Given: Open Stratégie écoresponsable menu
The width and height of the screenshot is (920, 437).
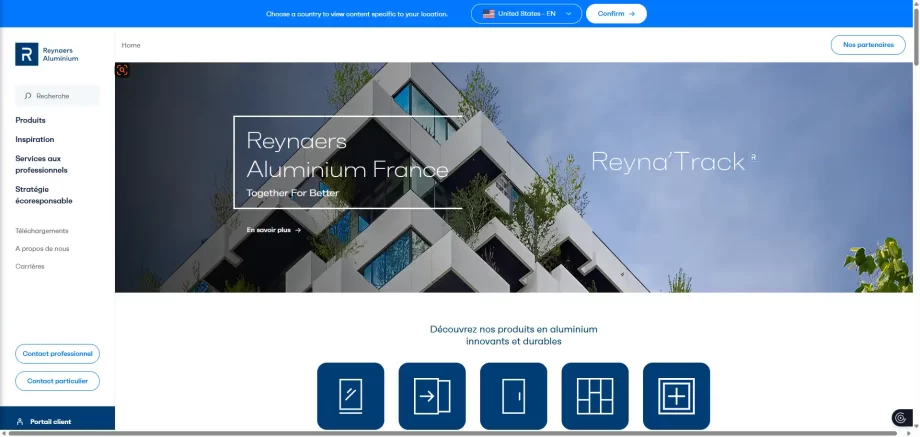Looking at the screenshot, I should [44, 195].
